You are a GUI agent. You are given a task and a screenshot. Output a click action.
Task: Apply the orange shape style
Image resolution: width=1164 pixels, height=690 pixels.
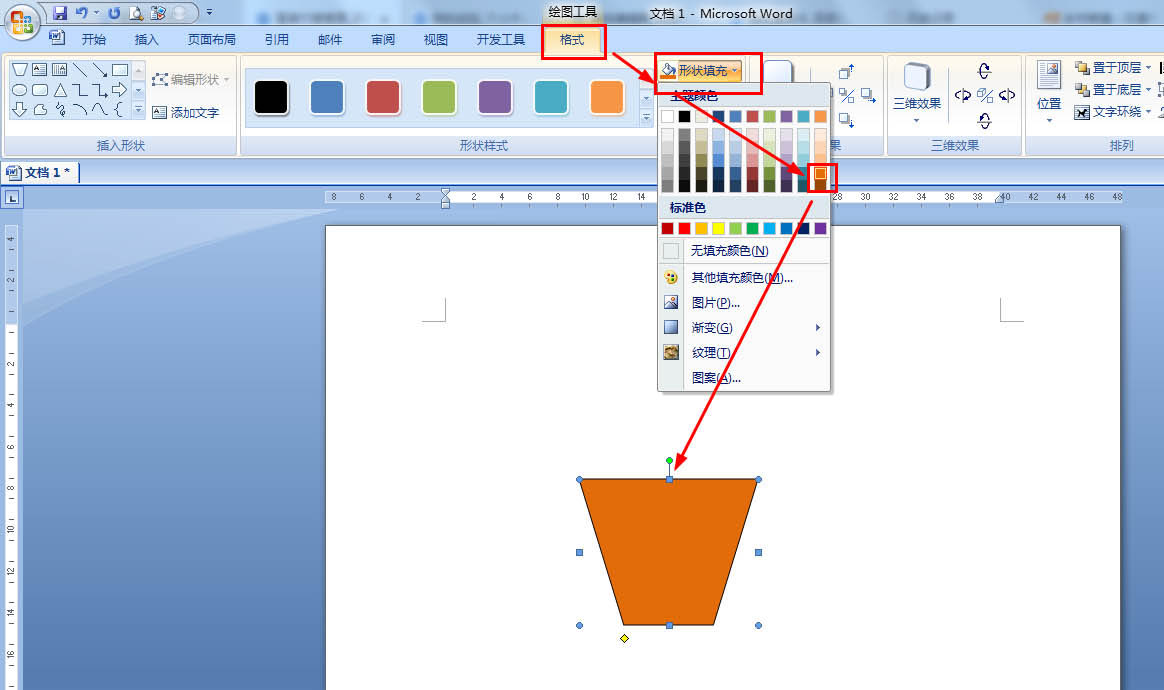(x=607, y=97)
